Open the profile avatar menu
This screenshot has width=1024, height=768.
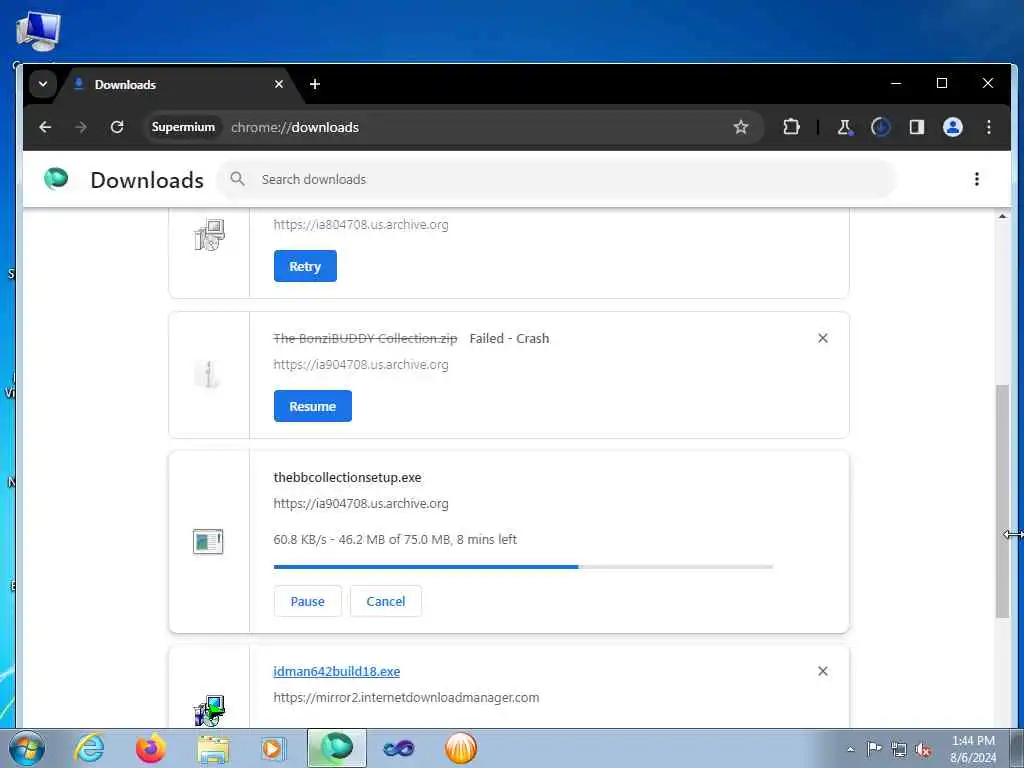[x=953, y=127]
